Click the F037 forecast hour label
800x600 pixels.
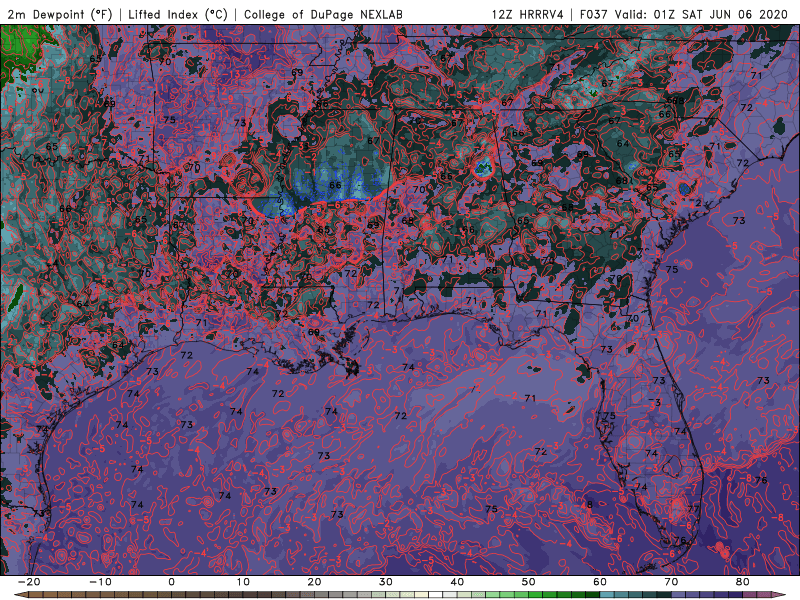pyautogui.click(x=594, y=14)
